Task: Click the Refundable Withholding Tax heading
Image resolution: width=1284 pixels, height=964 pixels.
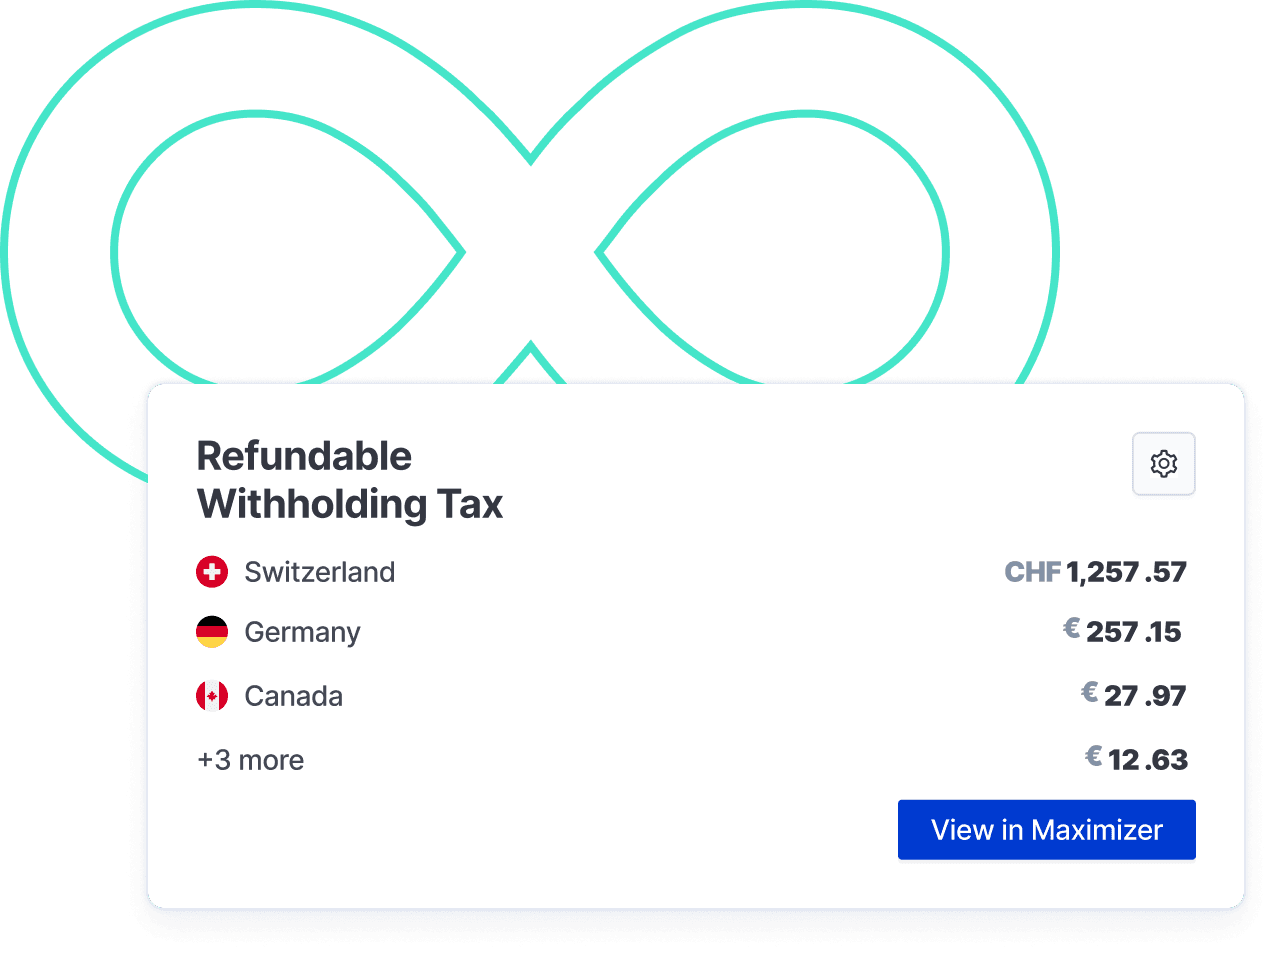Action: click(304, 457)
